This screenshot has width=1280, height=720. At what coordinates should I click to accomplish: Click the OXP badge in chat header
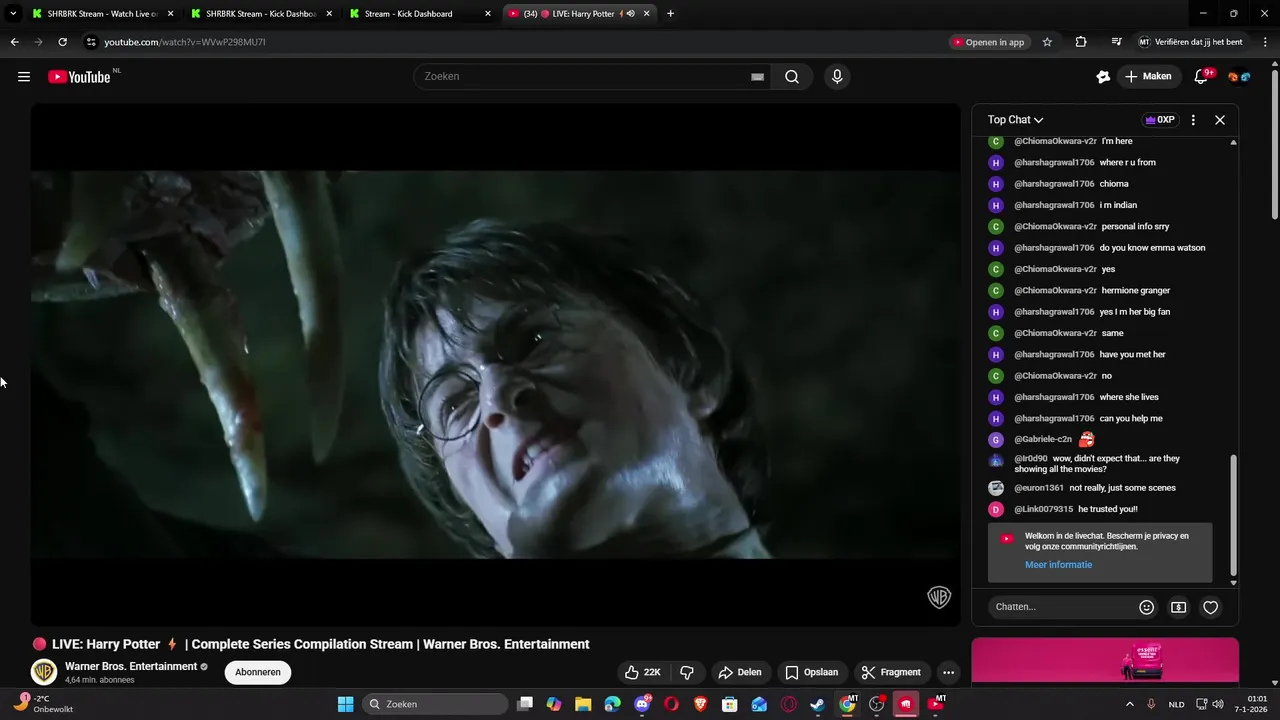(1160, 120)
